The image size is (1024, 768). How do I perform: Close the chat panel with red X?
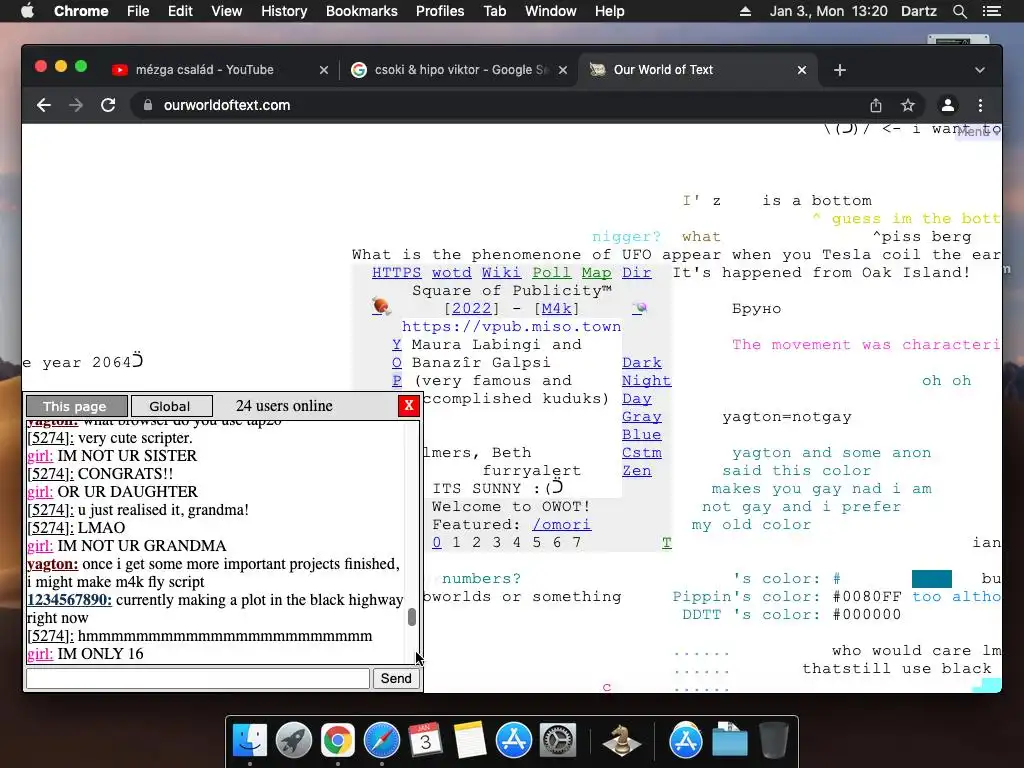coord(409,406)
